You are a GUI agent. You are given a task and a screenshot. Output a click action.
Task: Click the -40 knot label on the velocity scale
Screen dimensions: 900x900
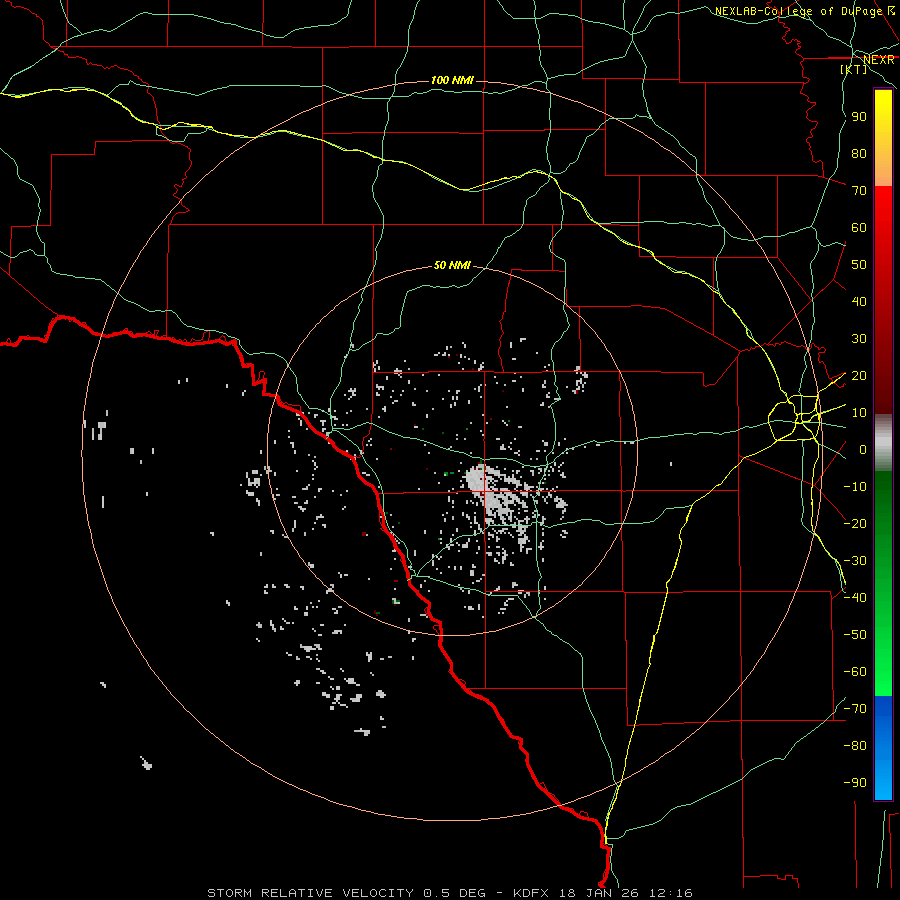855,598
